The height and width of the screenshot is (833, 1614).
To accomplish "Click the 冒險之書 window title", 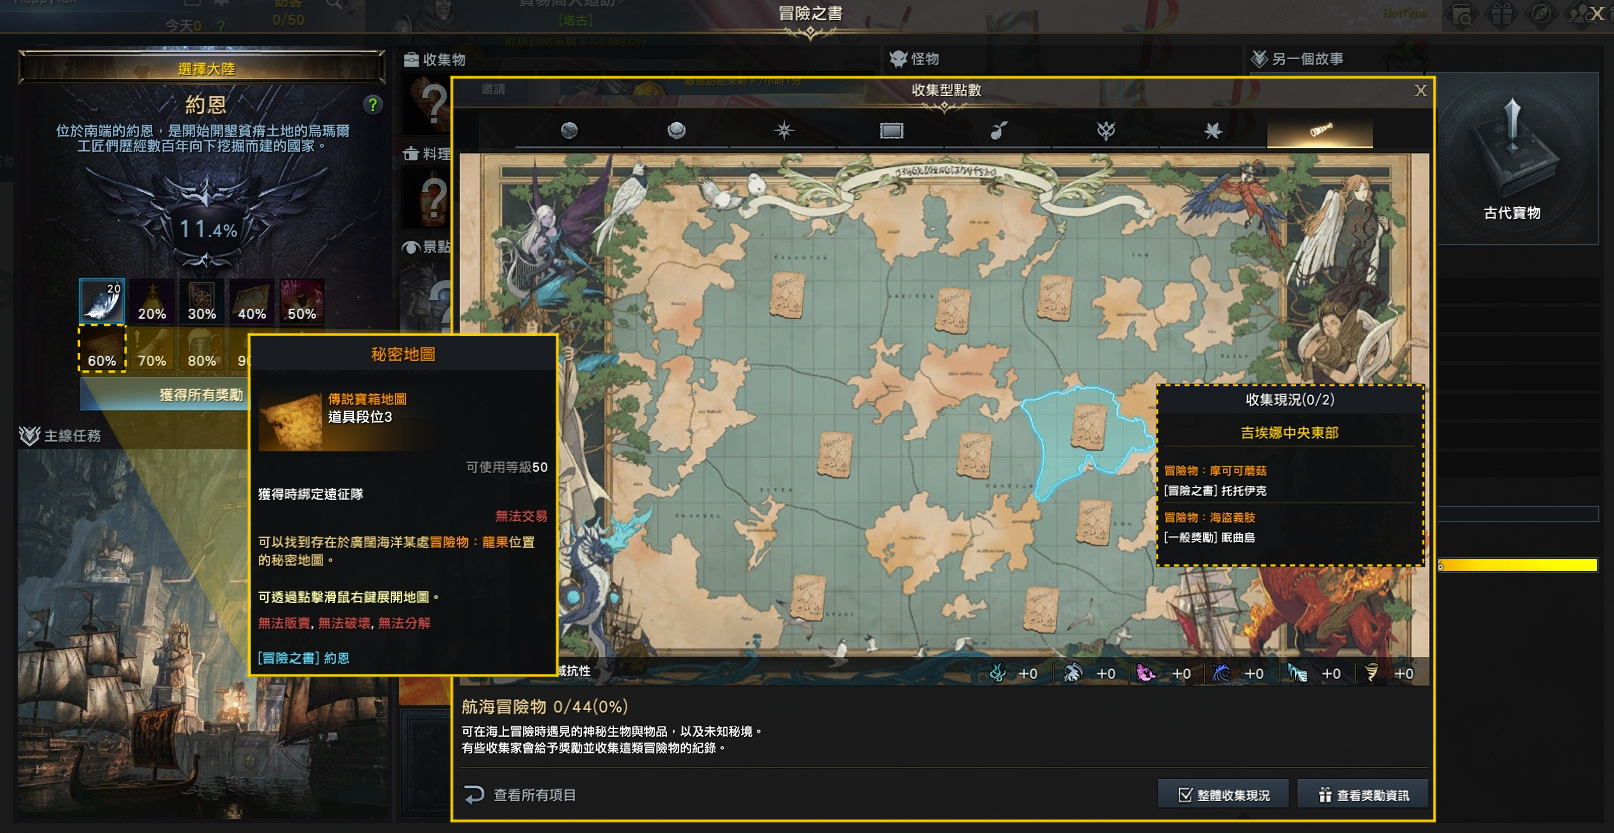I will [810, 13].
